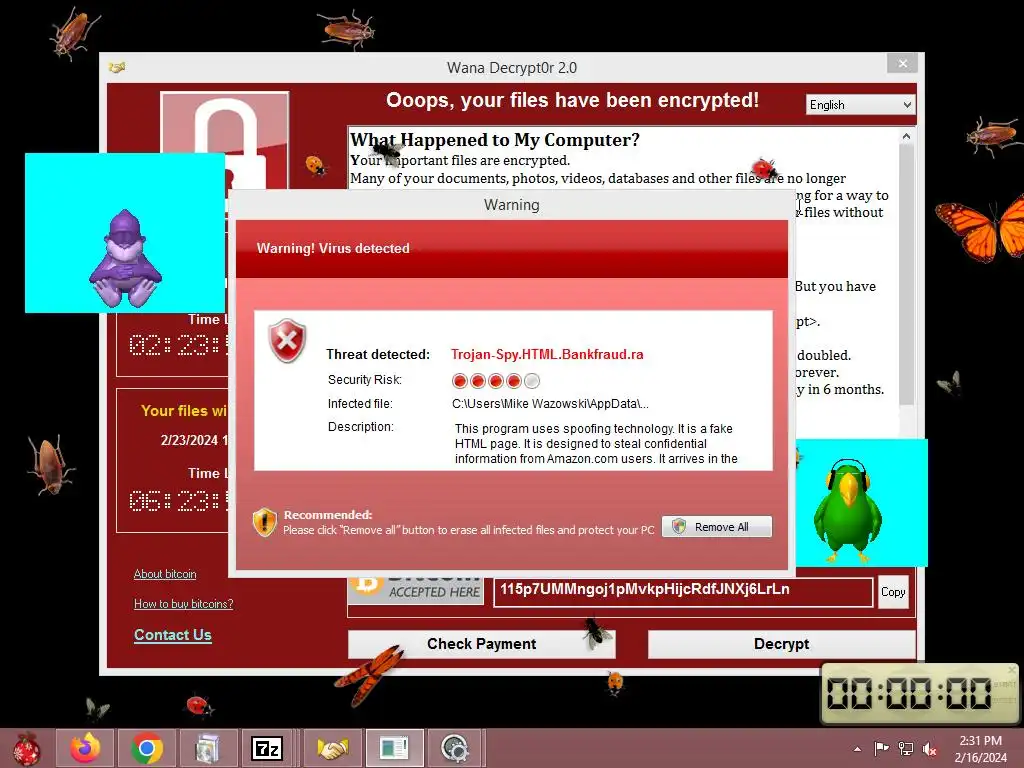This screenshot has height=768, width=1024.
Task: Click the red padlock image
Action: click(x=225, y=140)
